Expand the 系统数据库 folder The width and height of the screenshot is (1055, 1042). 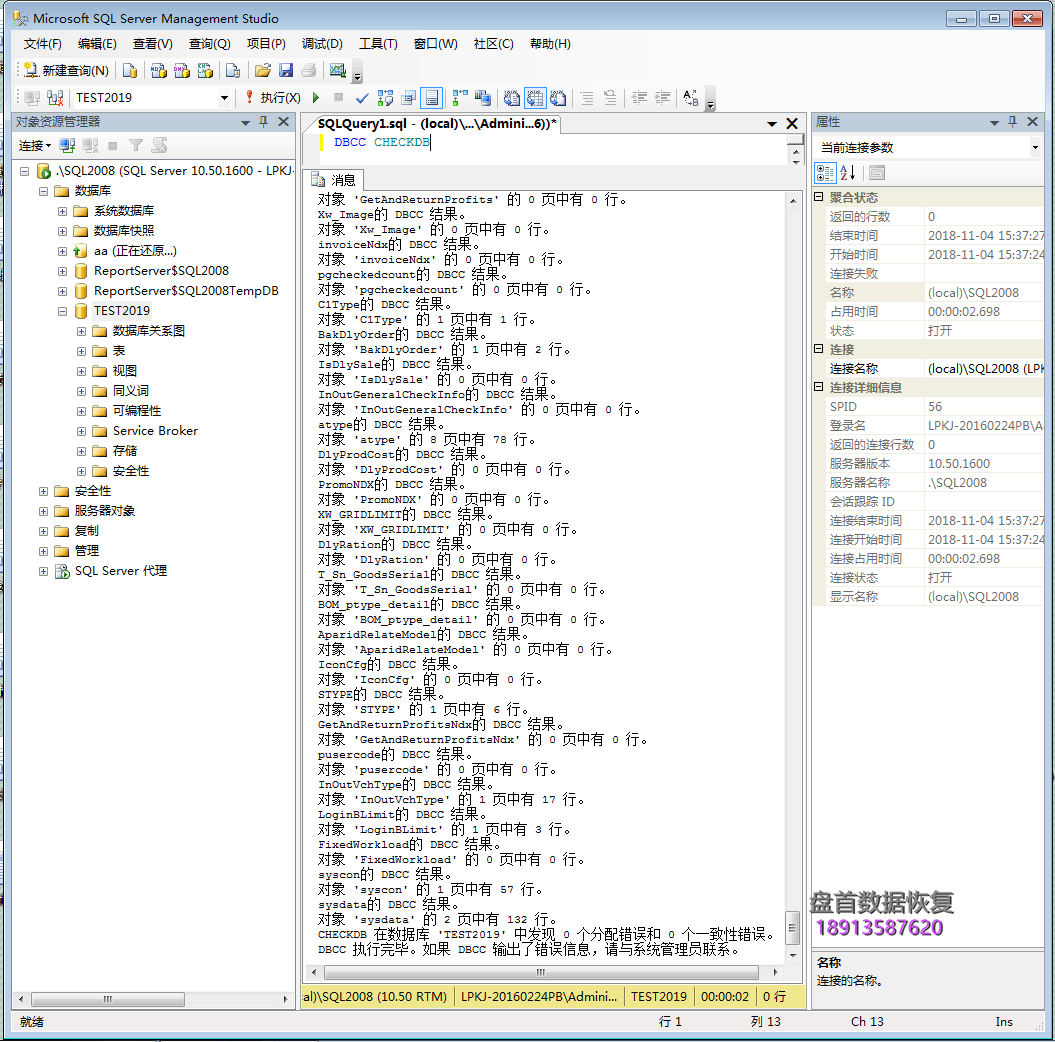63,211
